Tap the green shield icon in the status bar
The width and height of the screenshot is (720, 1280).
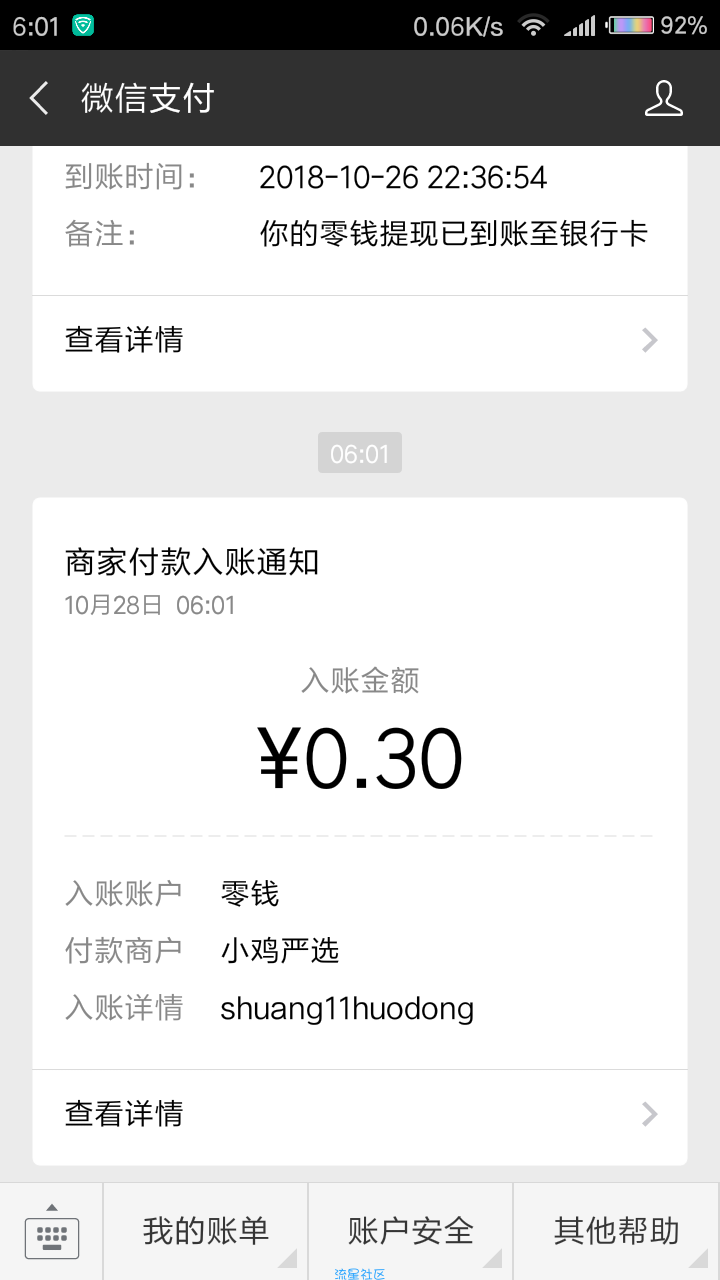coord(84,26)
